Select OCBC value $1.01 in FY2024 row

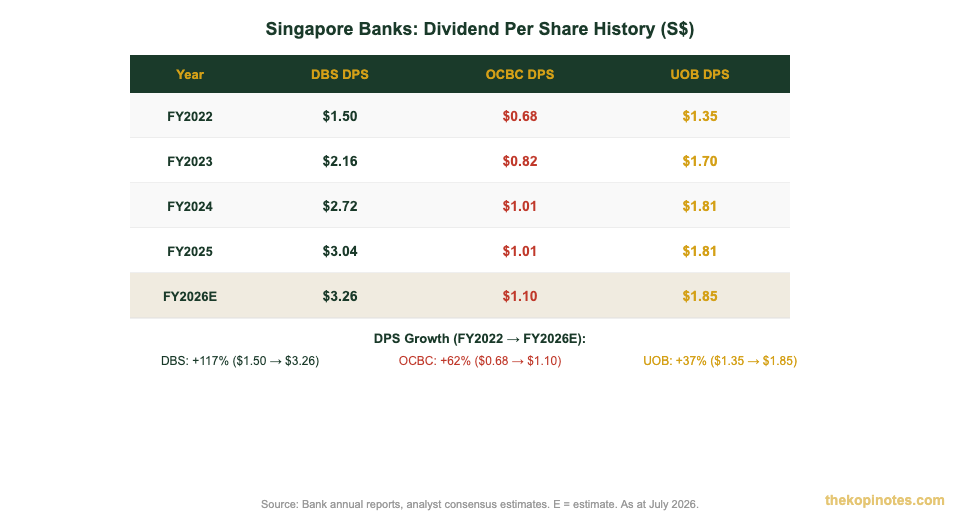[520, 206]
